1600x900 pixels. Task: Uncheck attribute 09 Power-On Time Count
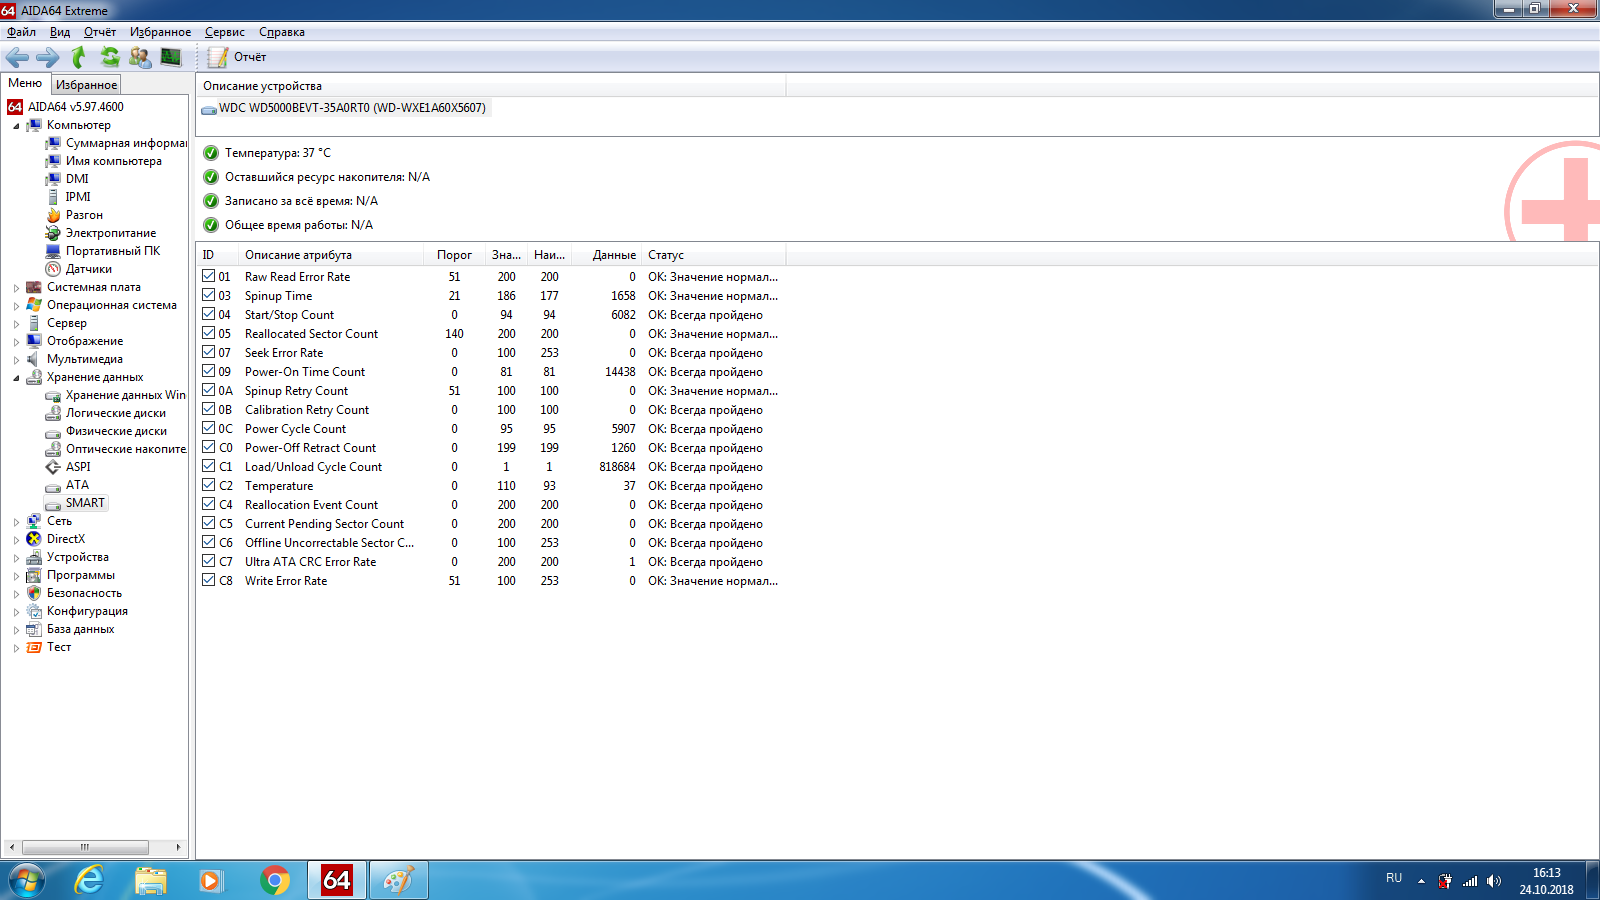[209, 371]
